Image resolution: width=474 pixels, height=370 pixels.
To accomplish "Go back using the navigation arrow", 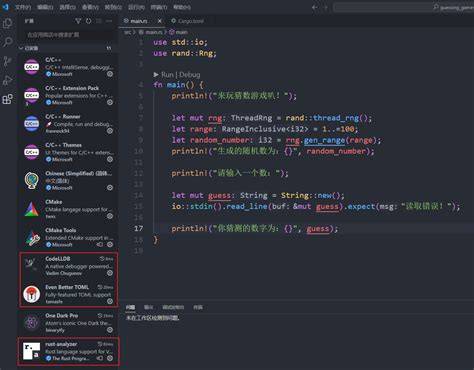I will click(x=314, y=7).
